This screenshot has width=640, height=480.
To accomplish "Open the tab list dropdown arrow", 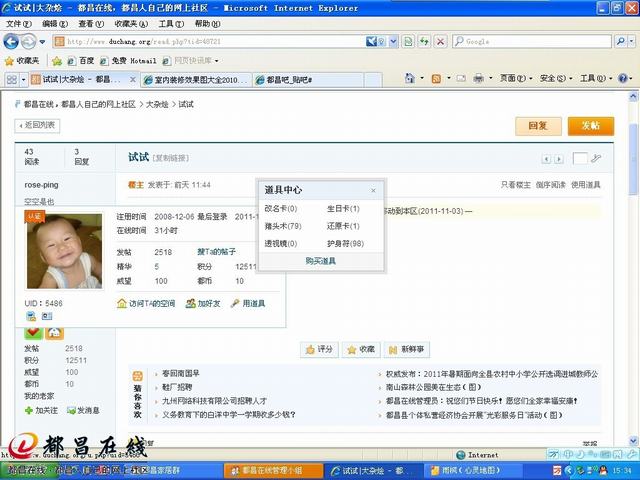I will click(x=23, y=79).
